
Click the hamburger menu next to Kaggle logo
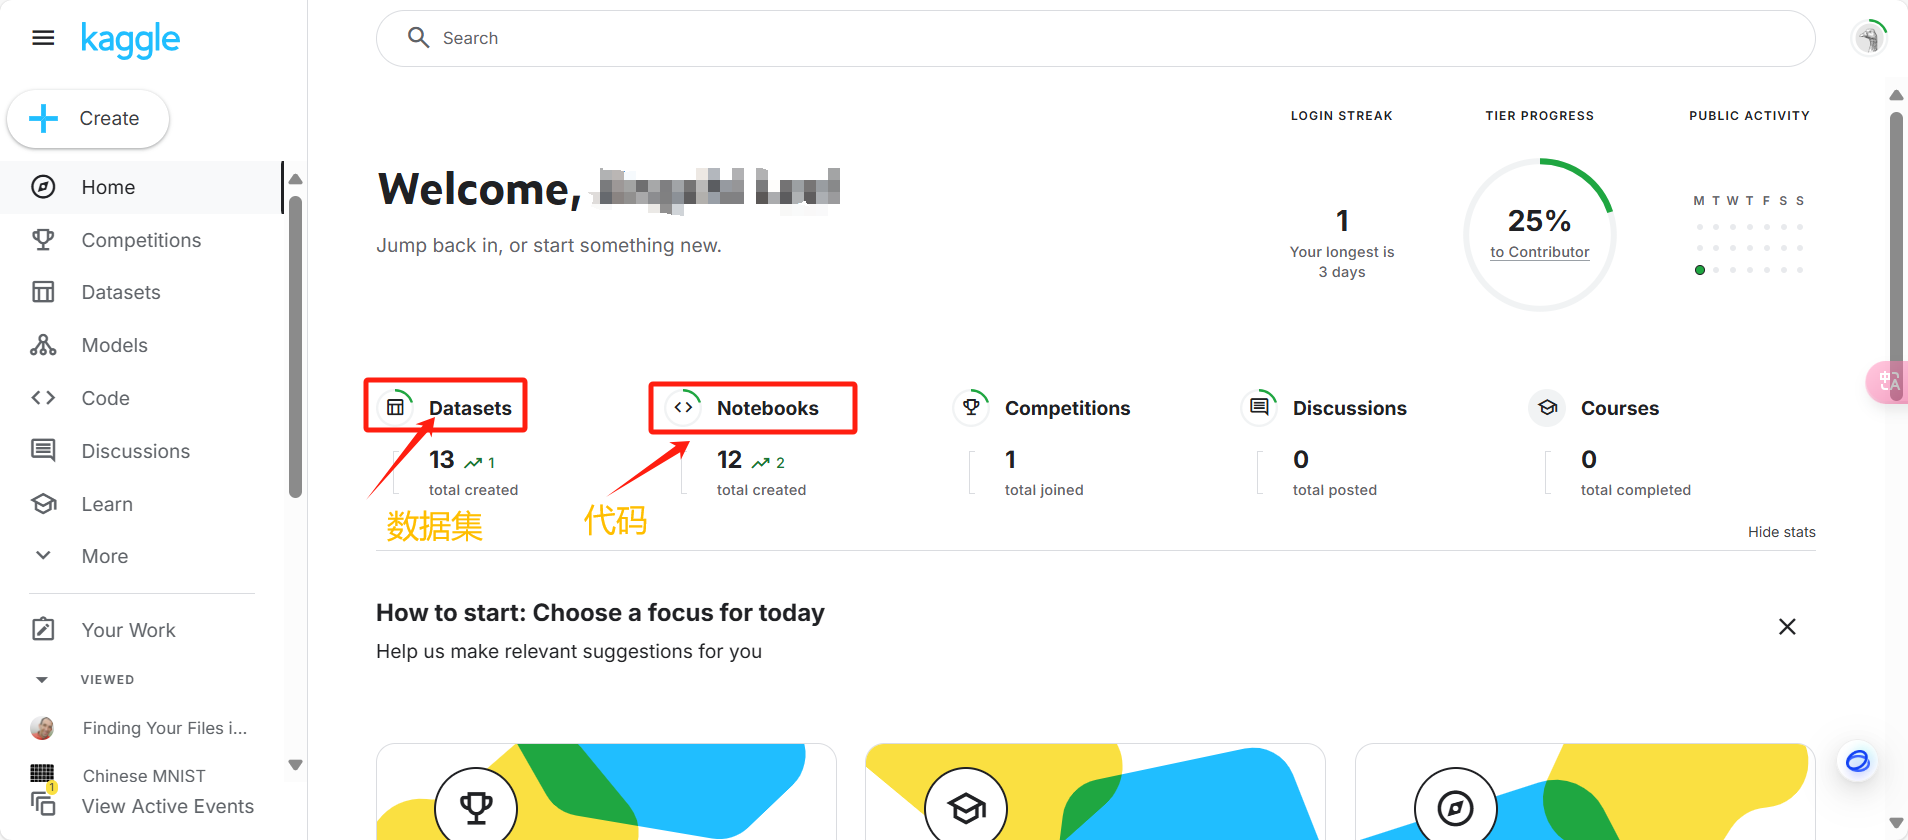click(x=43, y=37)
